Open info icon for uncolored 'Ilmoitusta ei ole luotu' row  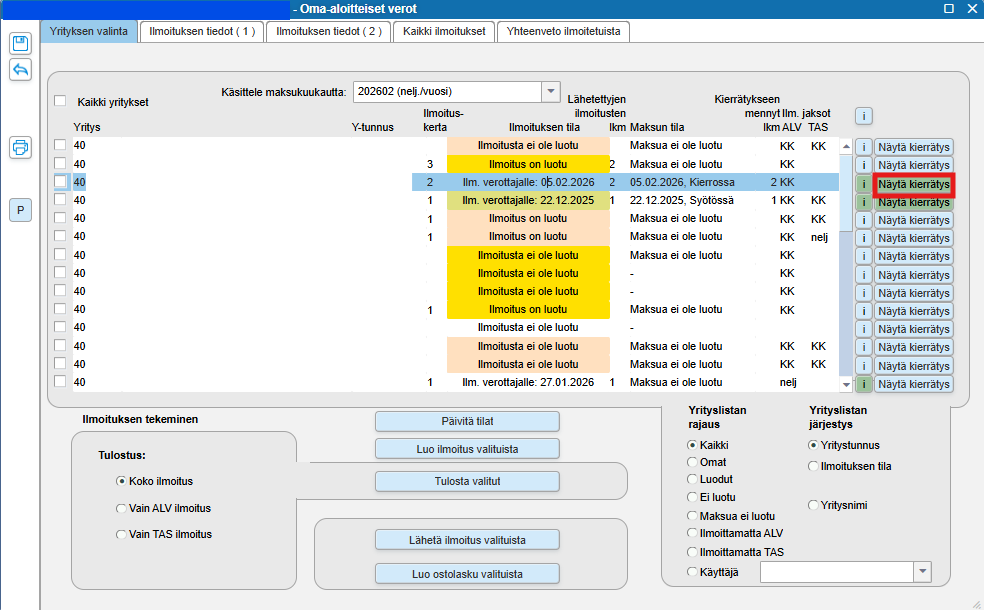[864, 329]
